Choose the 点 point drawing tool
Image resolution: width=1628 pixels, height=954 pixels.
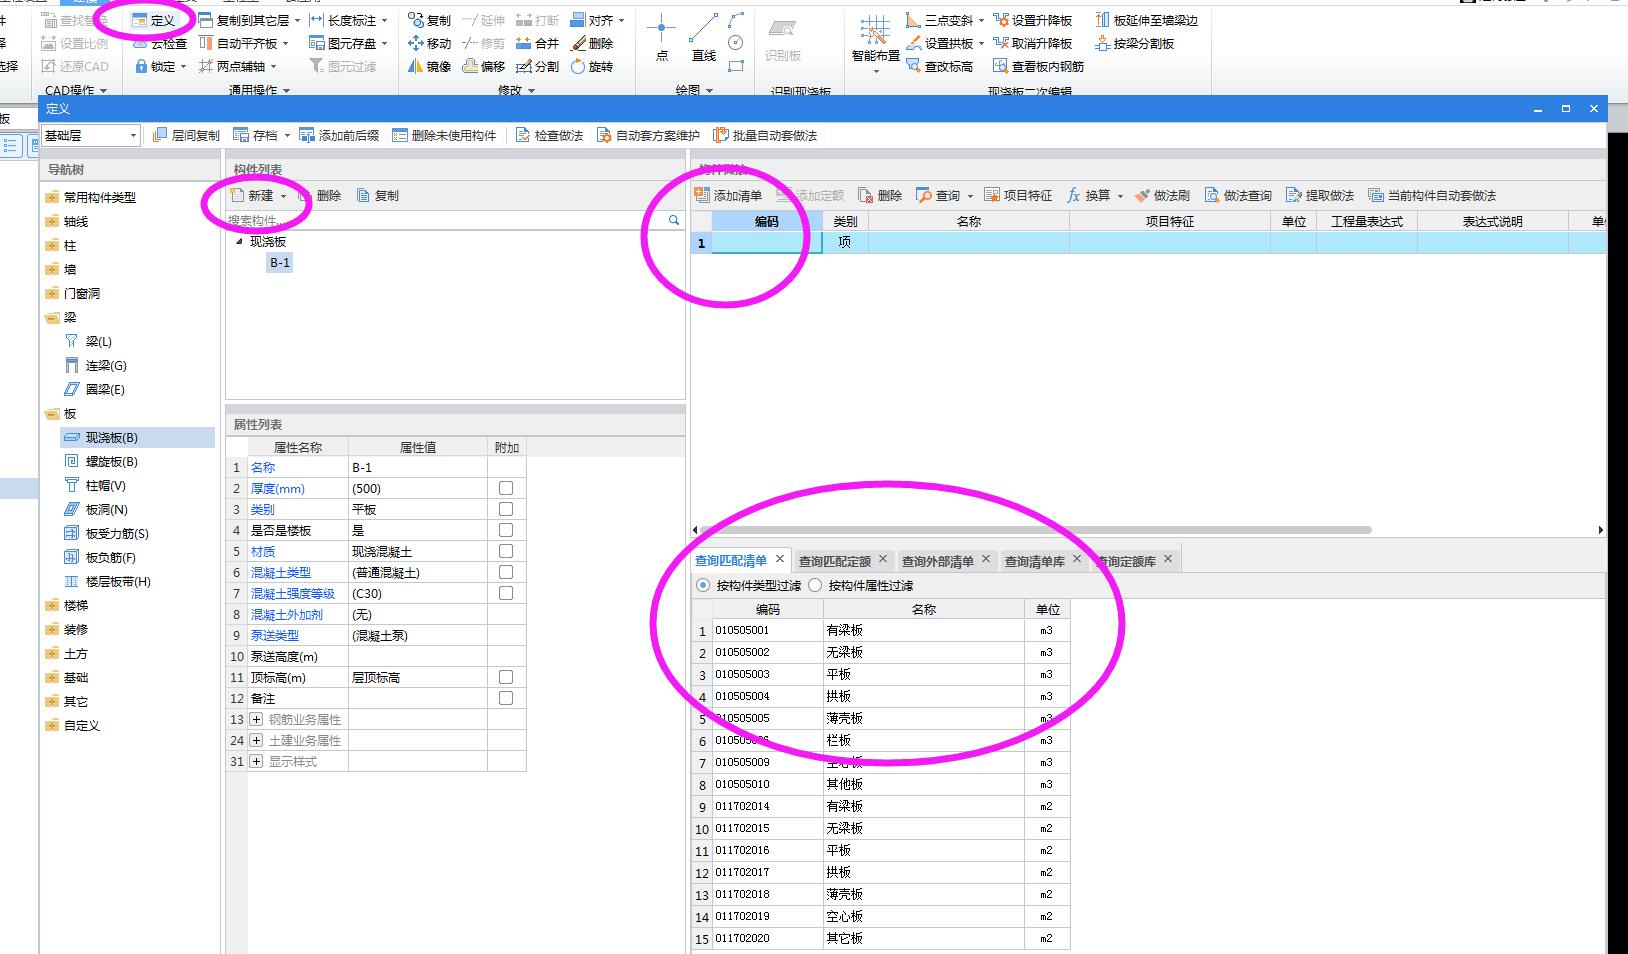tap(661, 38)
